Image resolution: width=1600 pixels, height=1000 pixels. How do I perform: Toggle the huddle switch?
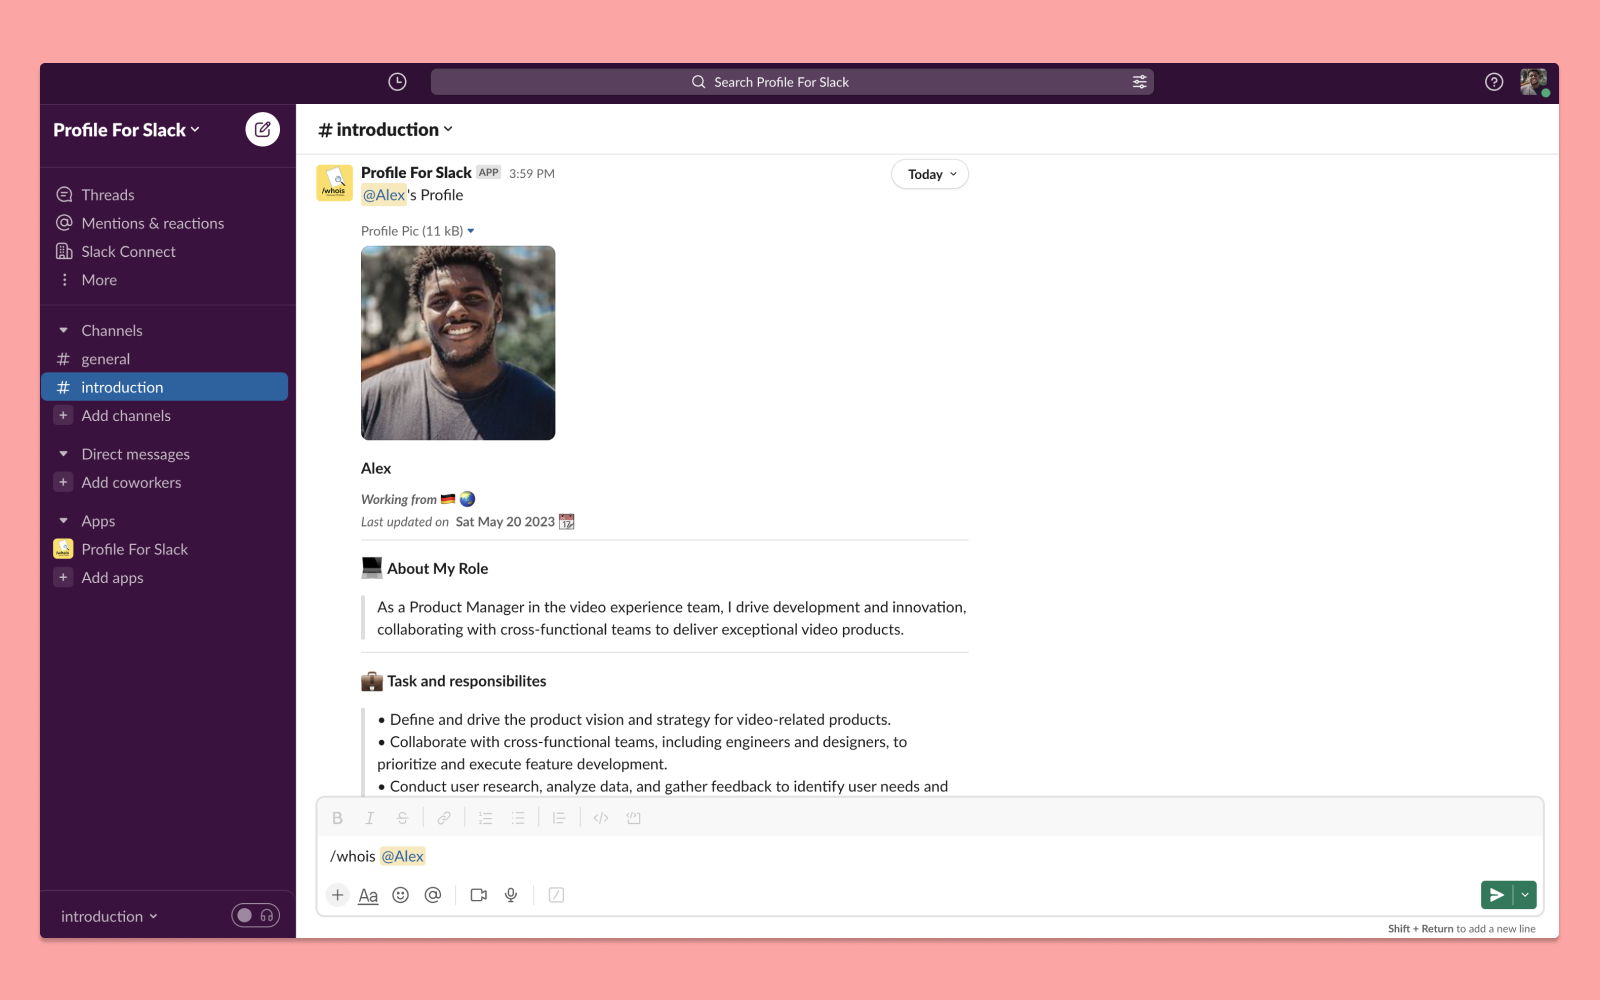pos(255,915)
